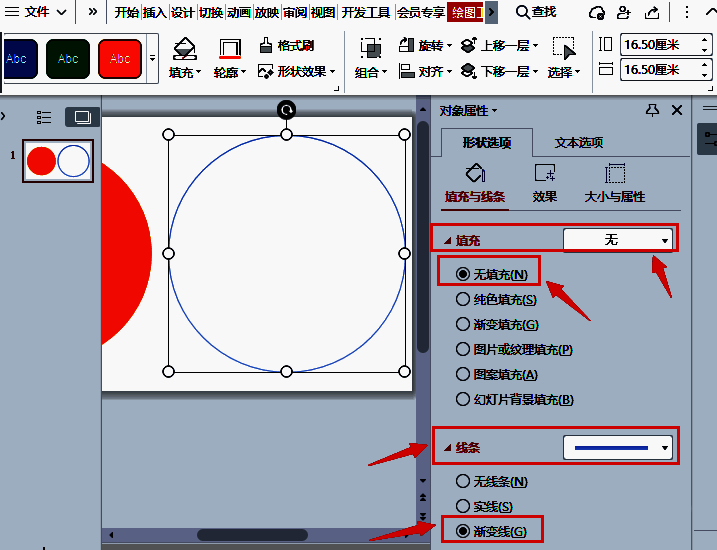Click the Group objects icon
Image resolution: width=717 pixels, height=550 pixels.
coord(370,49)
